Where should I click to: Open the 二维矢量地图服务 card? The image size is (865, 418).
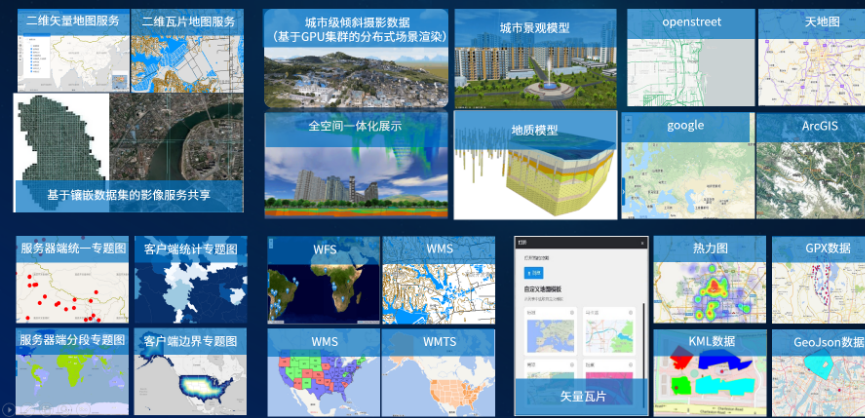point(74,50)
